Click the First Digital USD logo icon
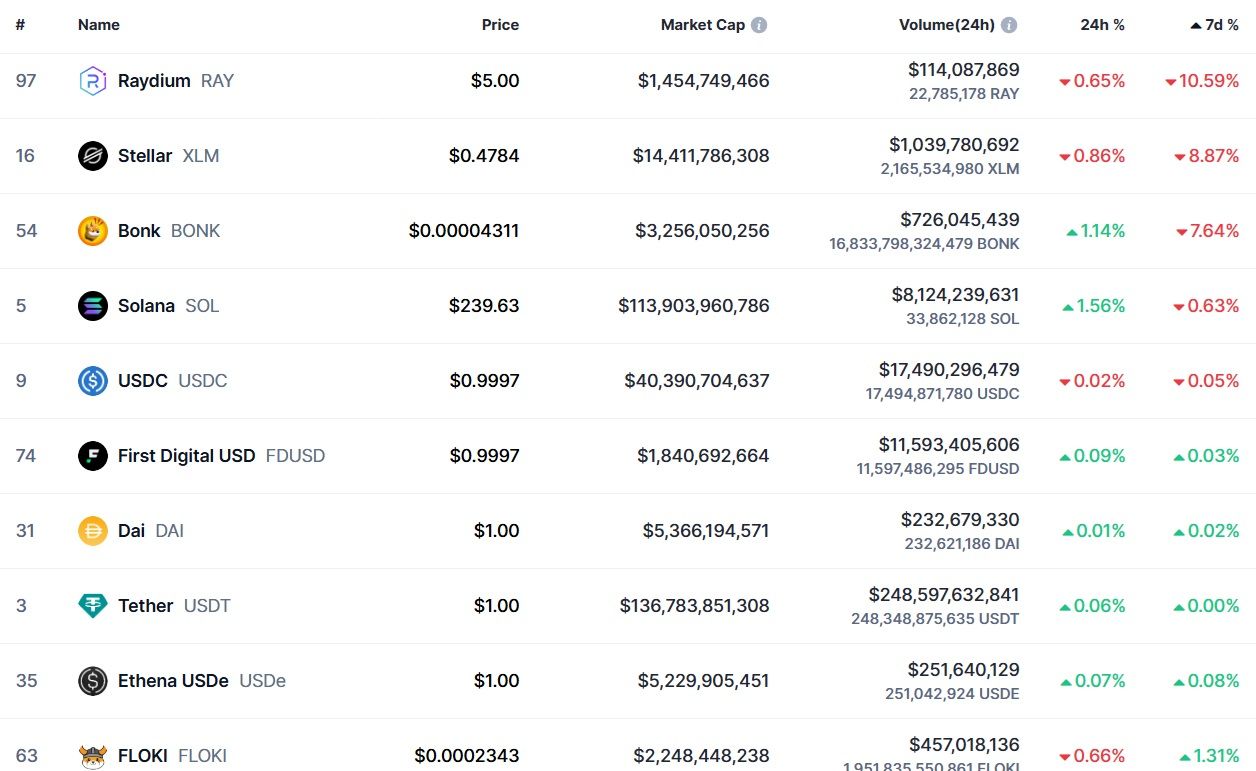This screenshot has width=1256, height=771. click(93, 456)
